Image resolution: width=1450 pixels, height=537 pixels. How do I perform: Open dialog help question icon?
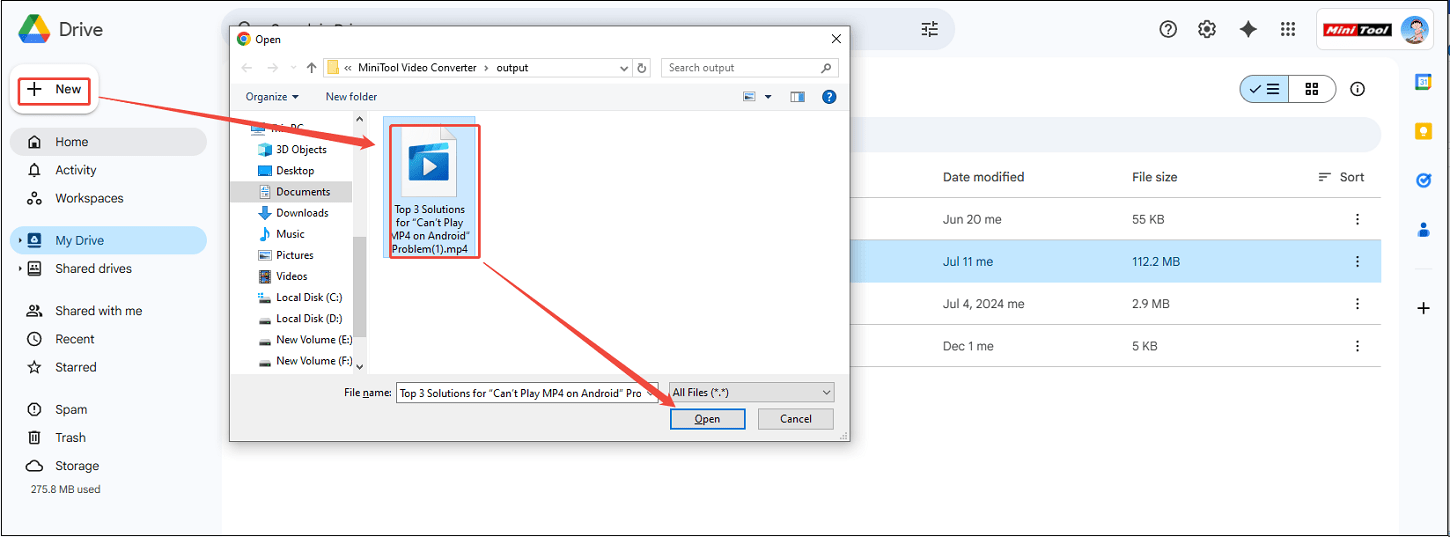point(828,97)
